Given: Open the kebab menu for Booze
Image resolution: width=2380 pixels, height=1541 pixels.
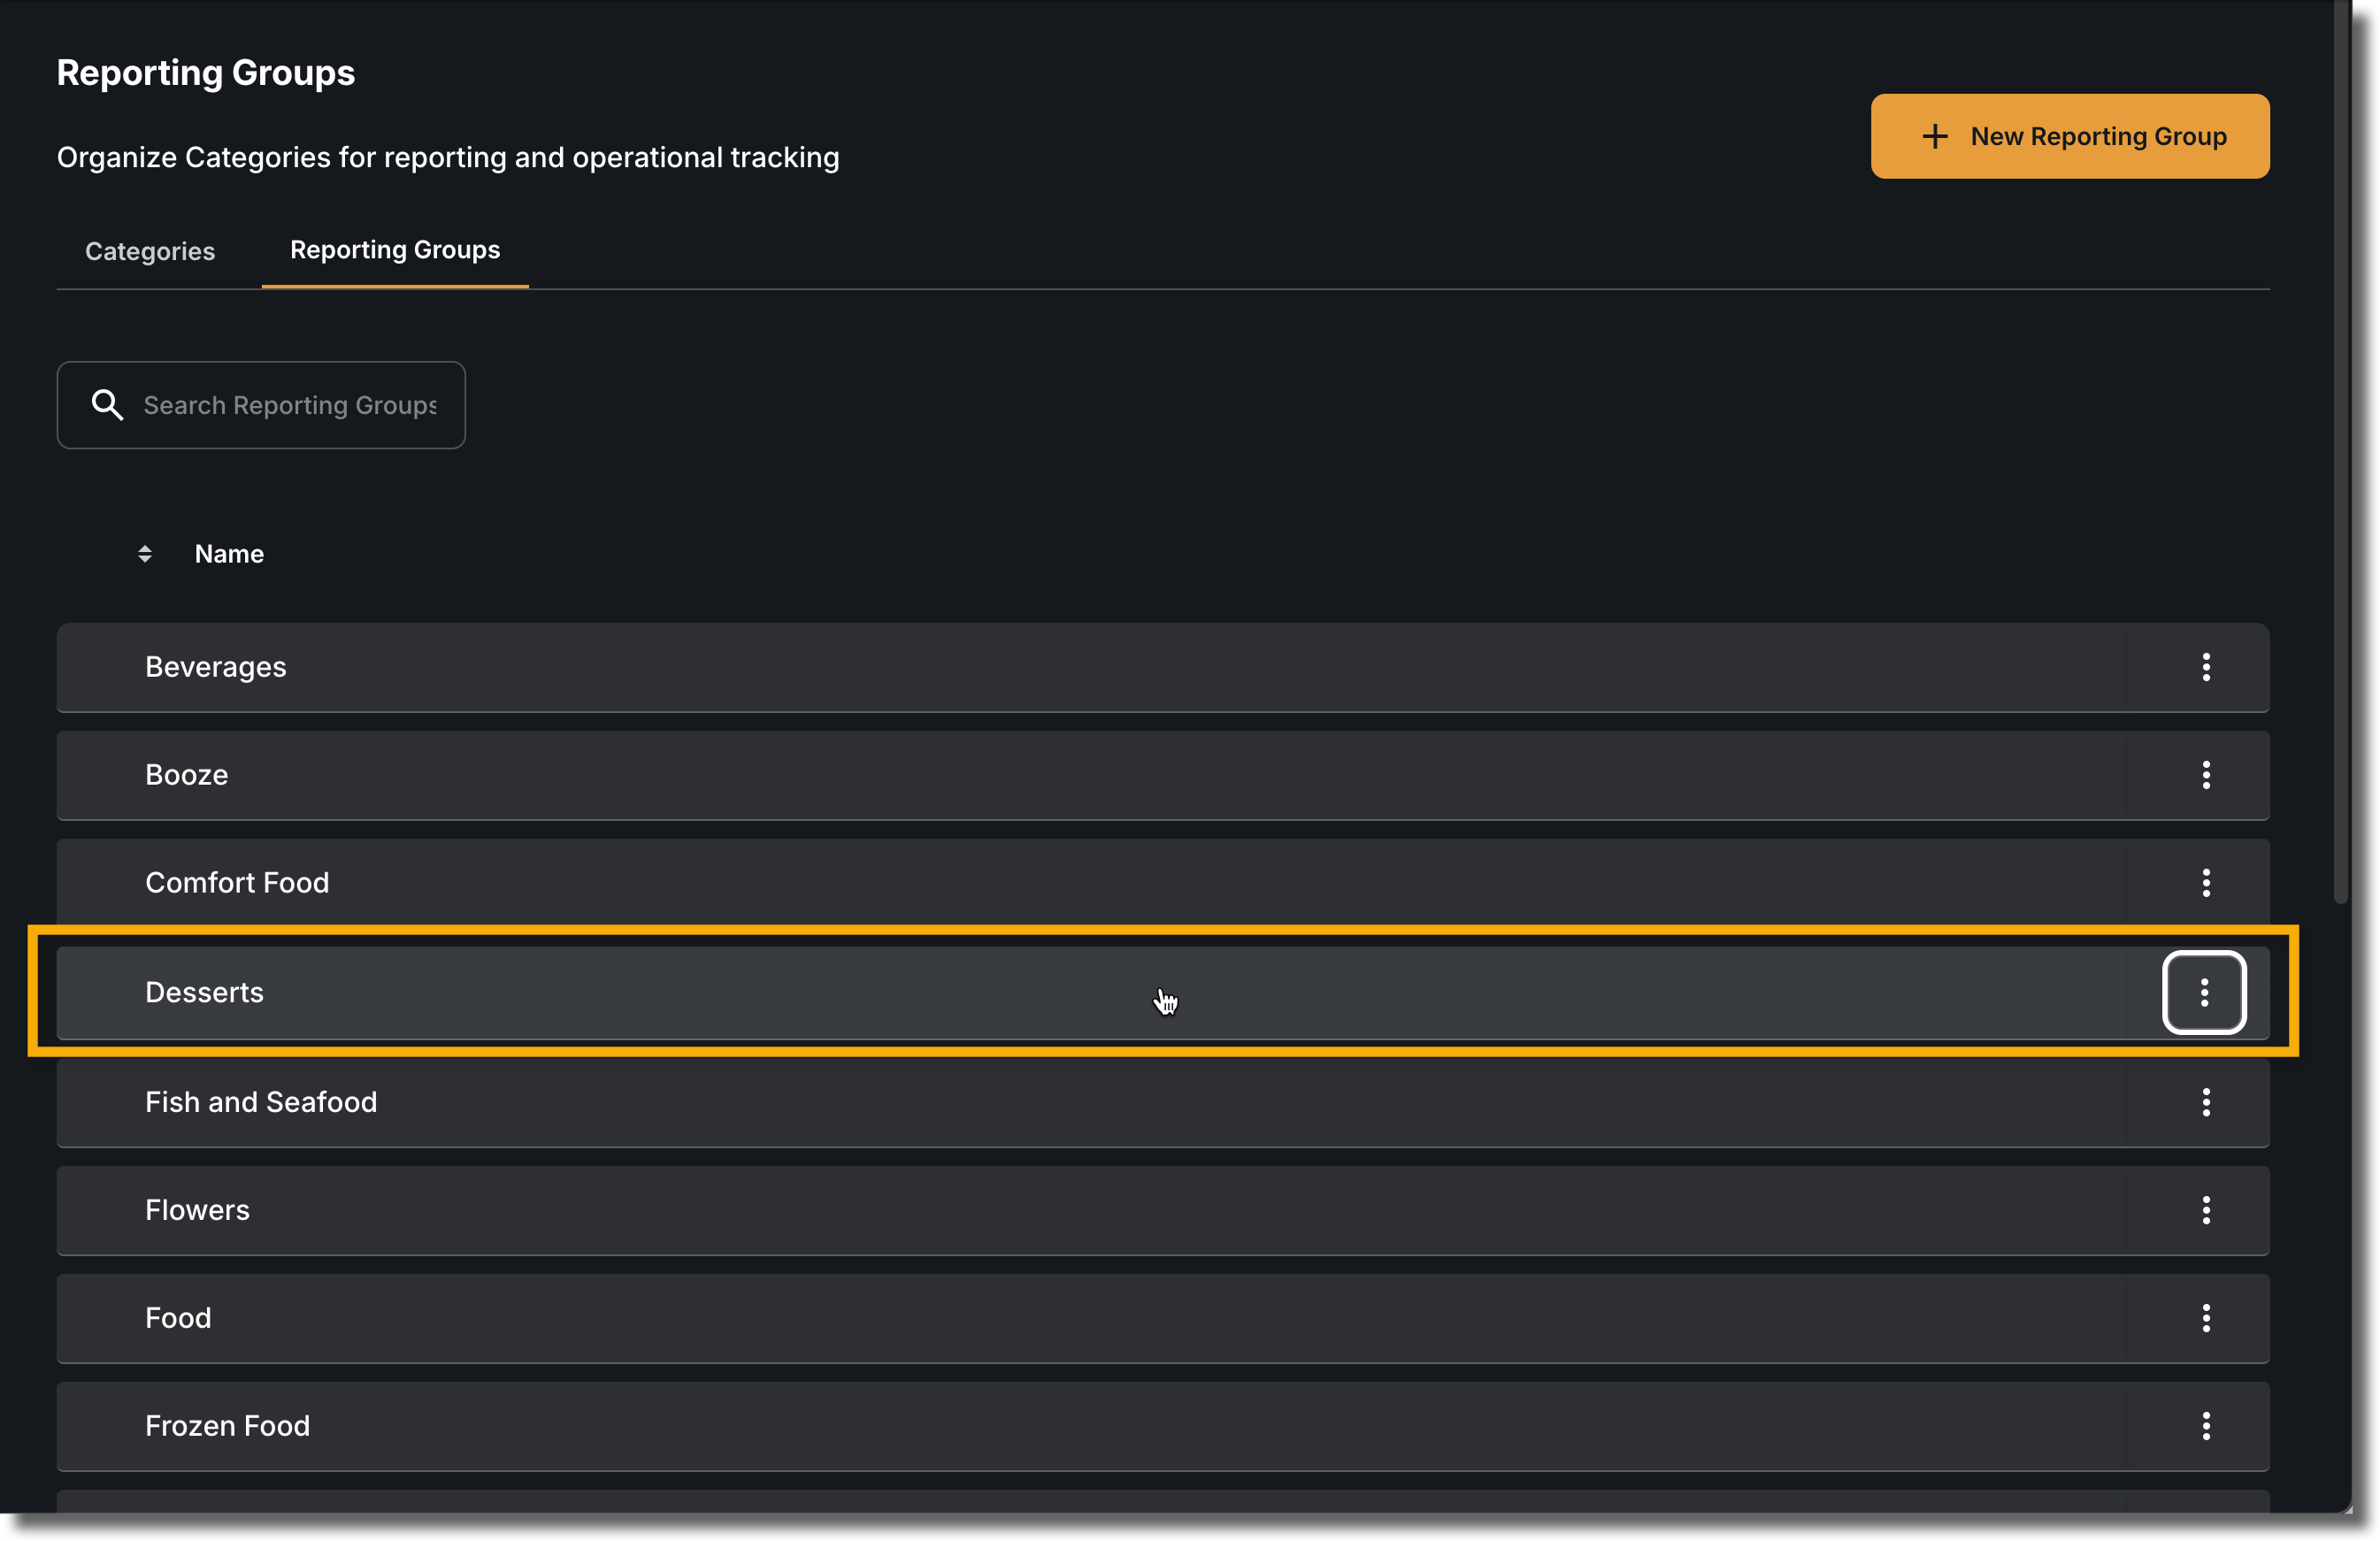Looking at the screenshot, I should click(2205, 775).
